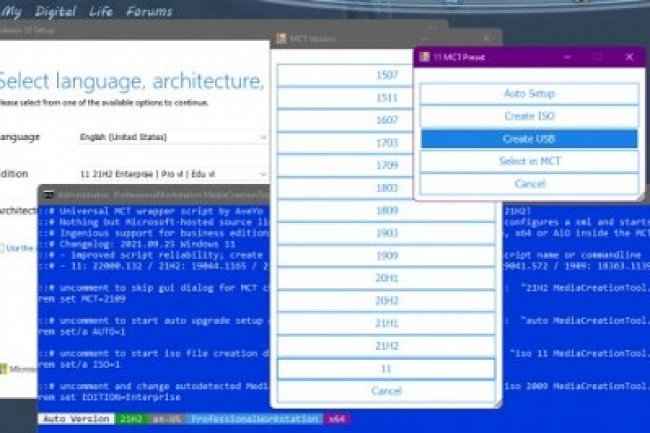Expand the Edition dropdown list

point(172,173)
